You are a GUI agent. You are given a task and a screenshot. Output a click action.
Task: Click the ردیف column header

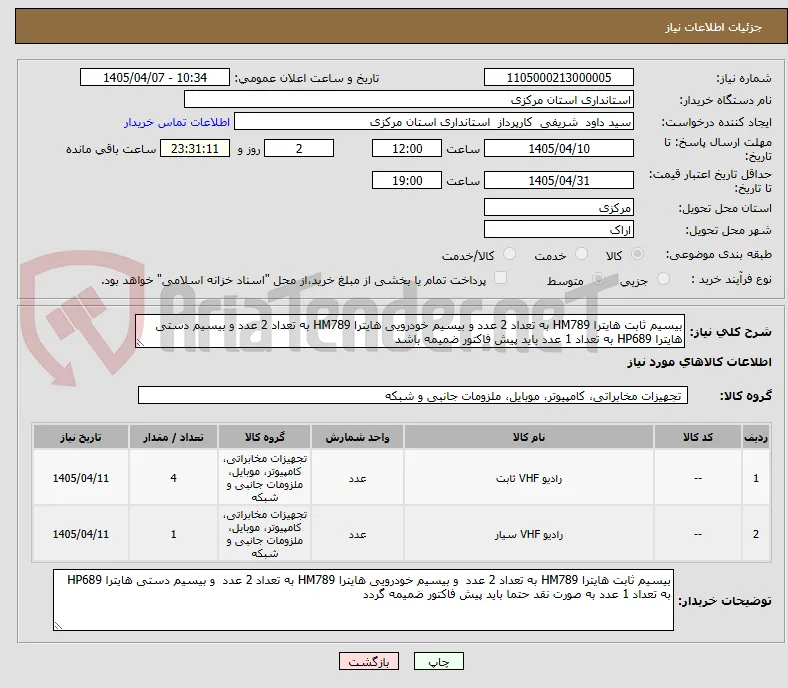[x=756, y=437]
